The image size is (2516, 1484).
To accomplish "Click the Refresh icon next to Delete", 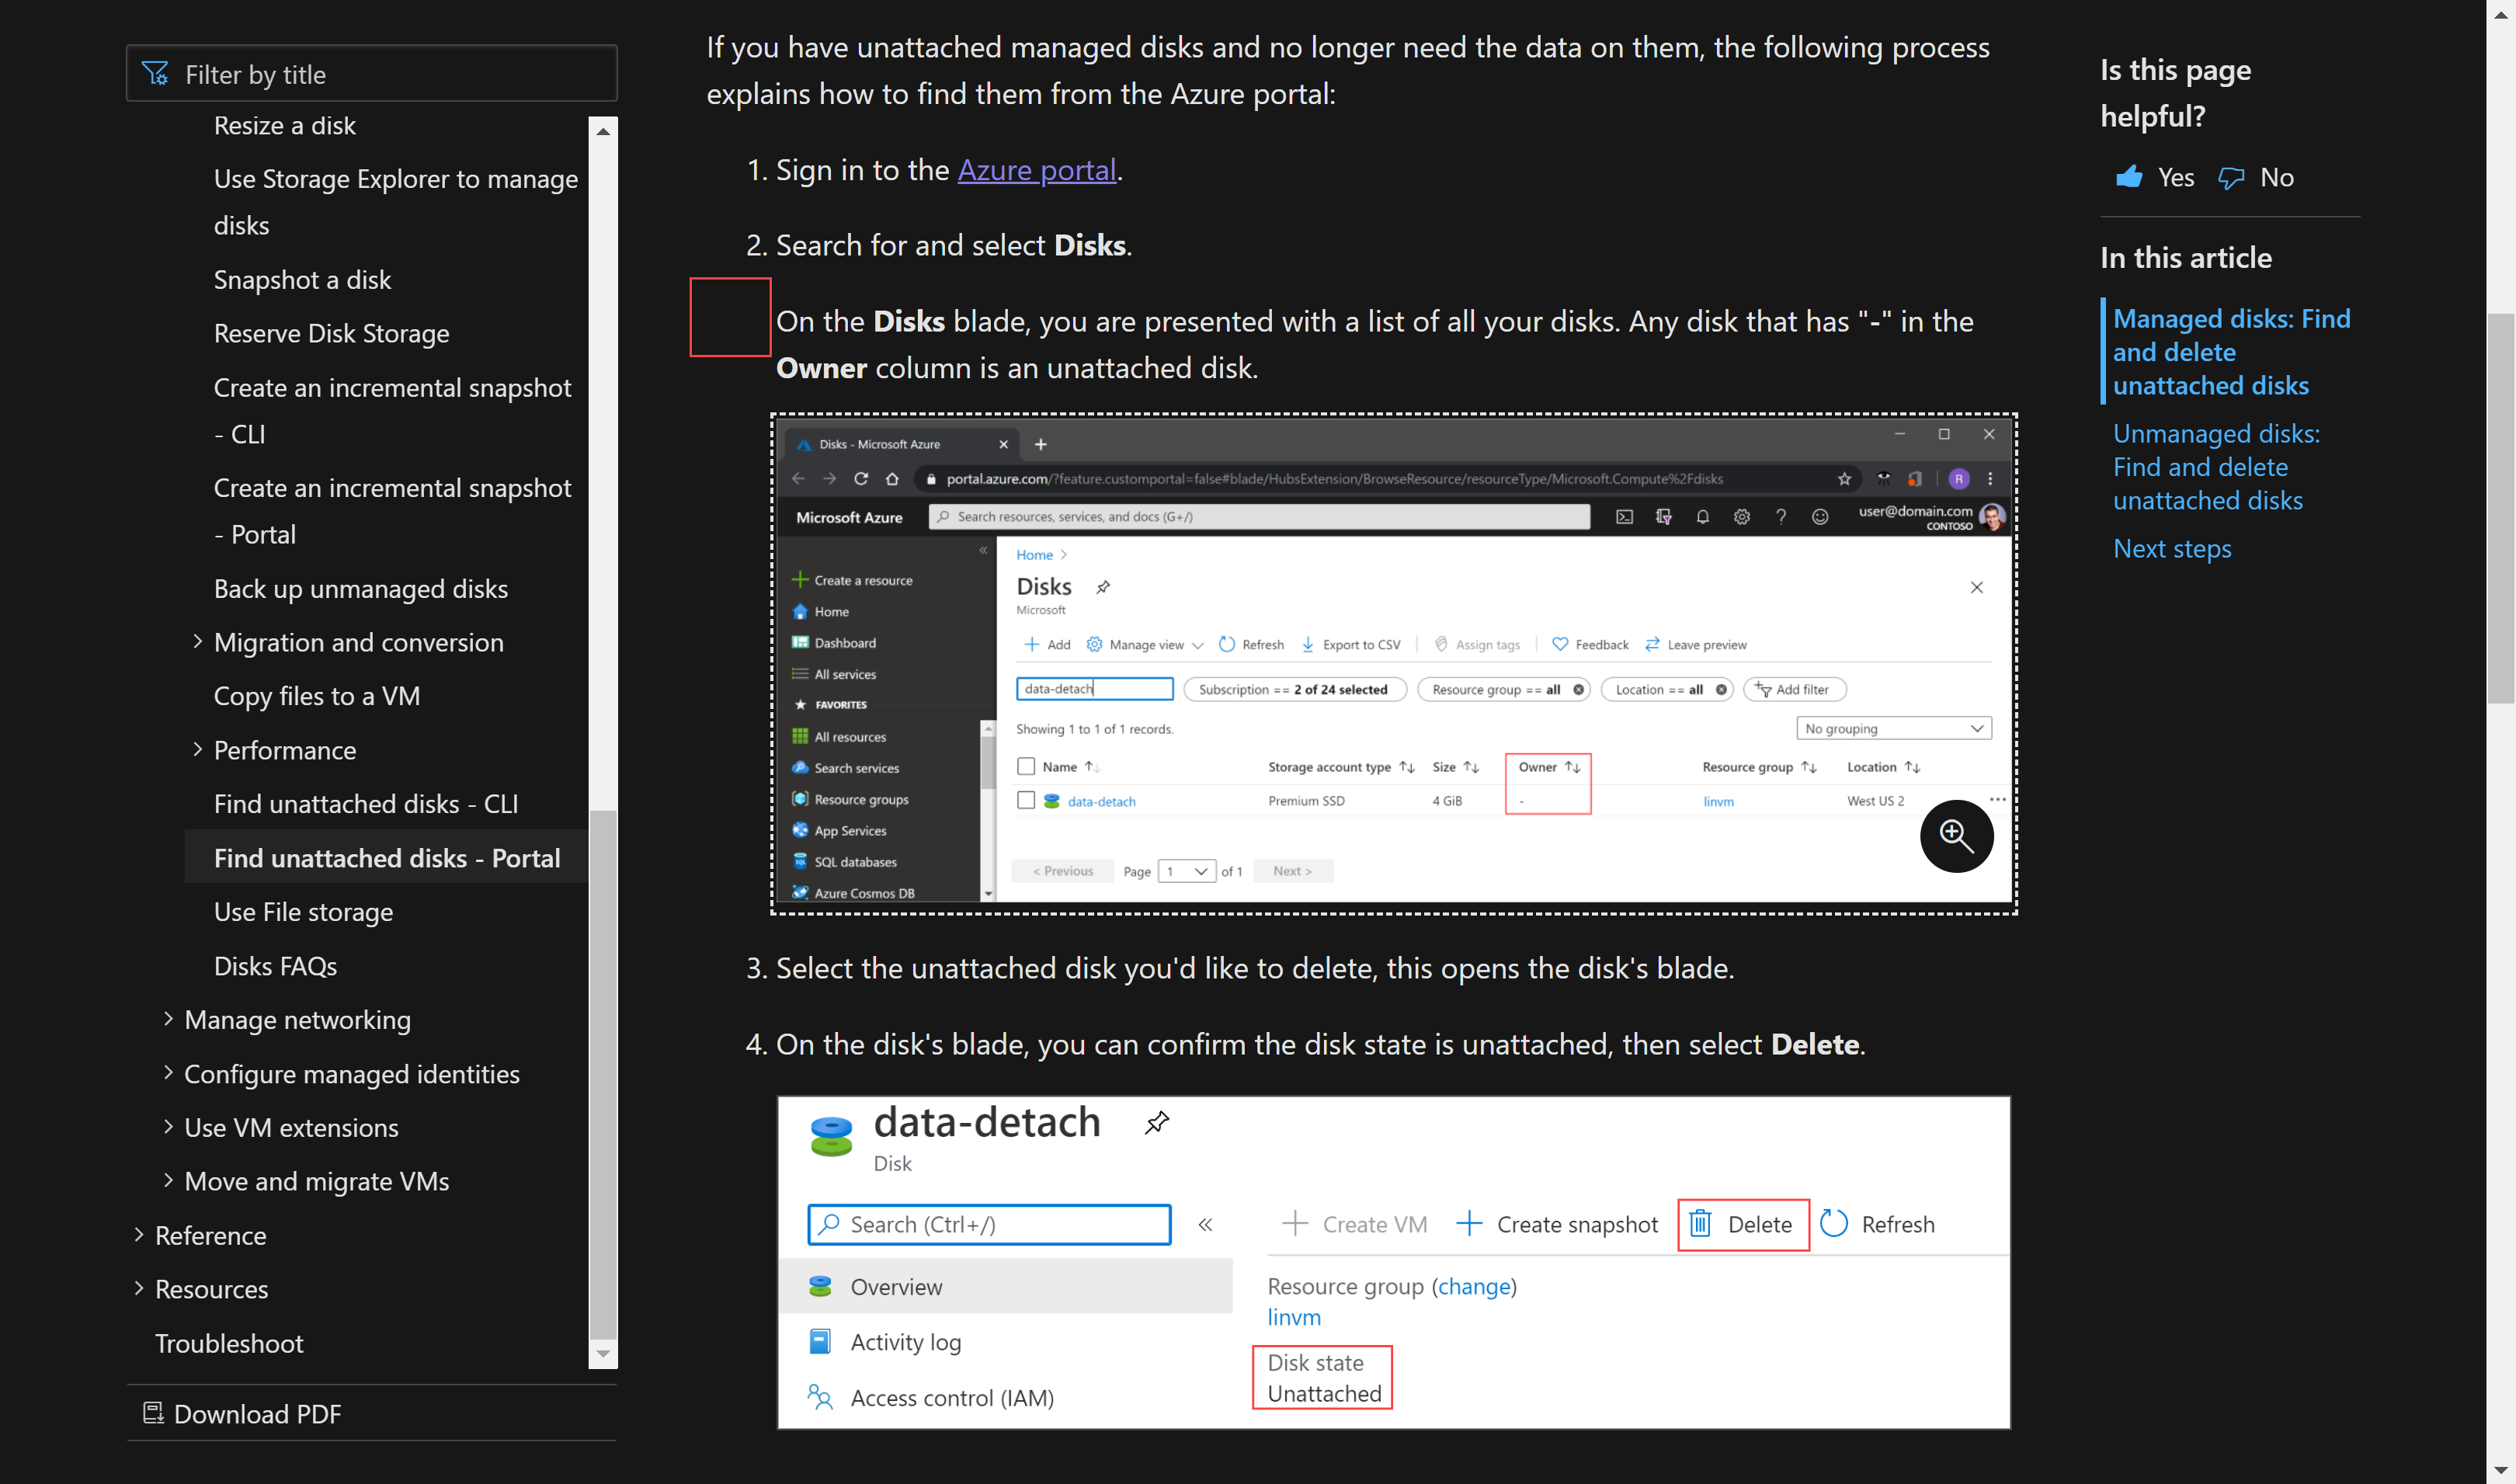I will tap(1834, 1224).
